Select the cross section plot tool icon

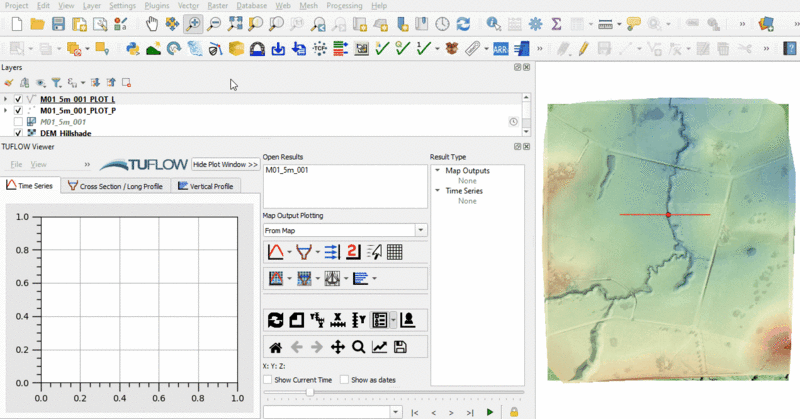pos(303,252)
